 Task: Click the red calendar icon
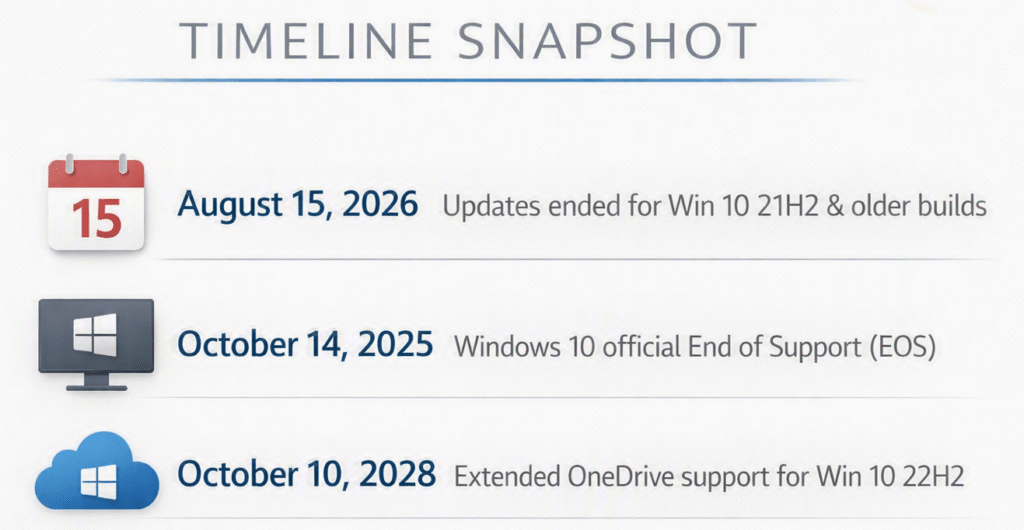click(x=96, y=203)
